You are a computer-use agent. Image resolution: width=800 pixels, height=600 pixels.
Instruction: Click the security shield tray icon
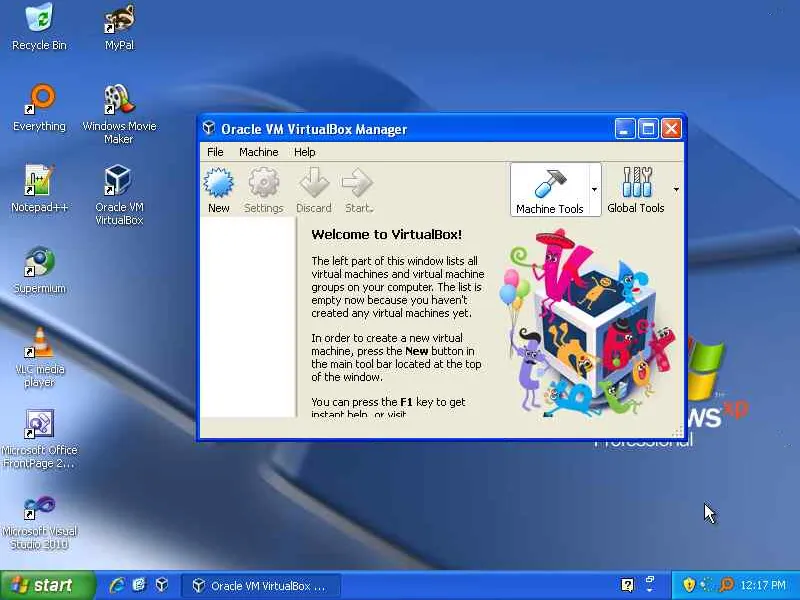689,585
